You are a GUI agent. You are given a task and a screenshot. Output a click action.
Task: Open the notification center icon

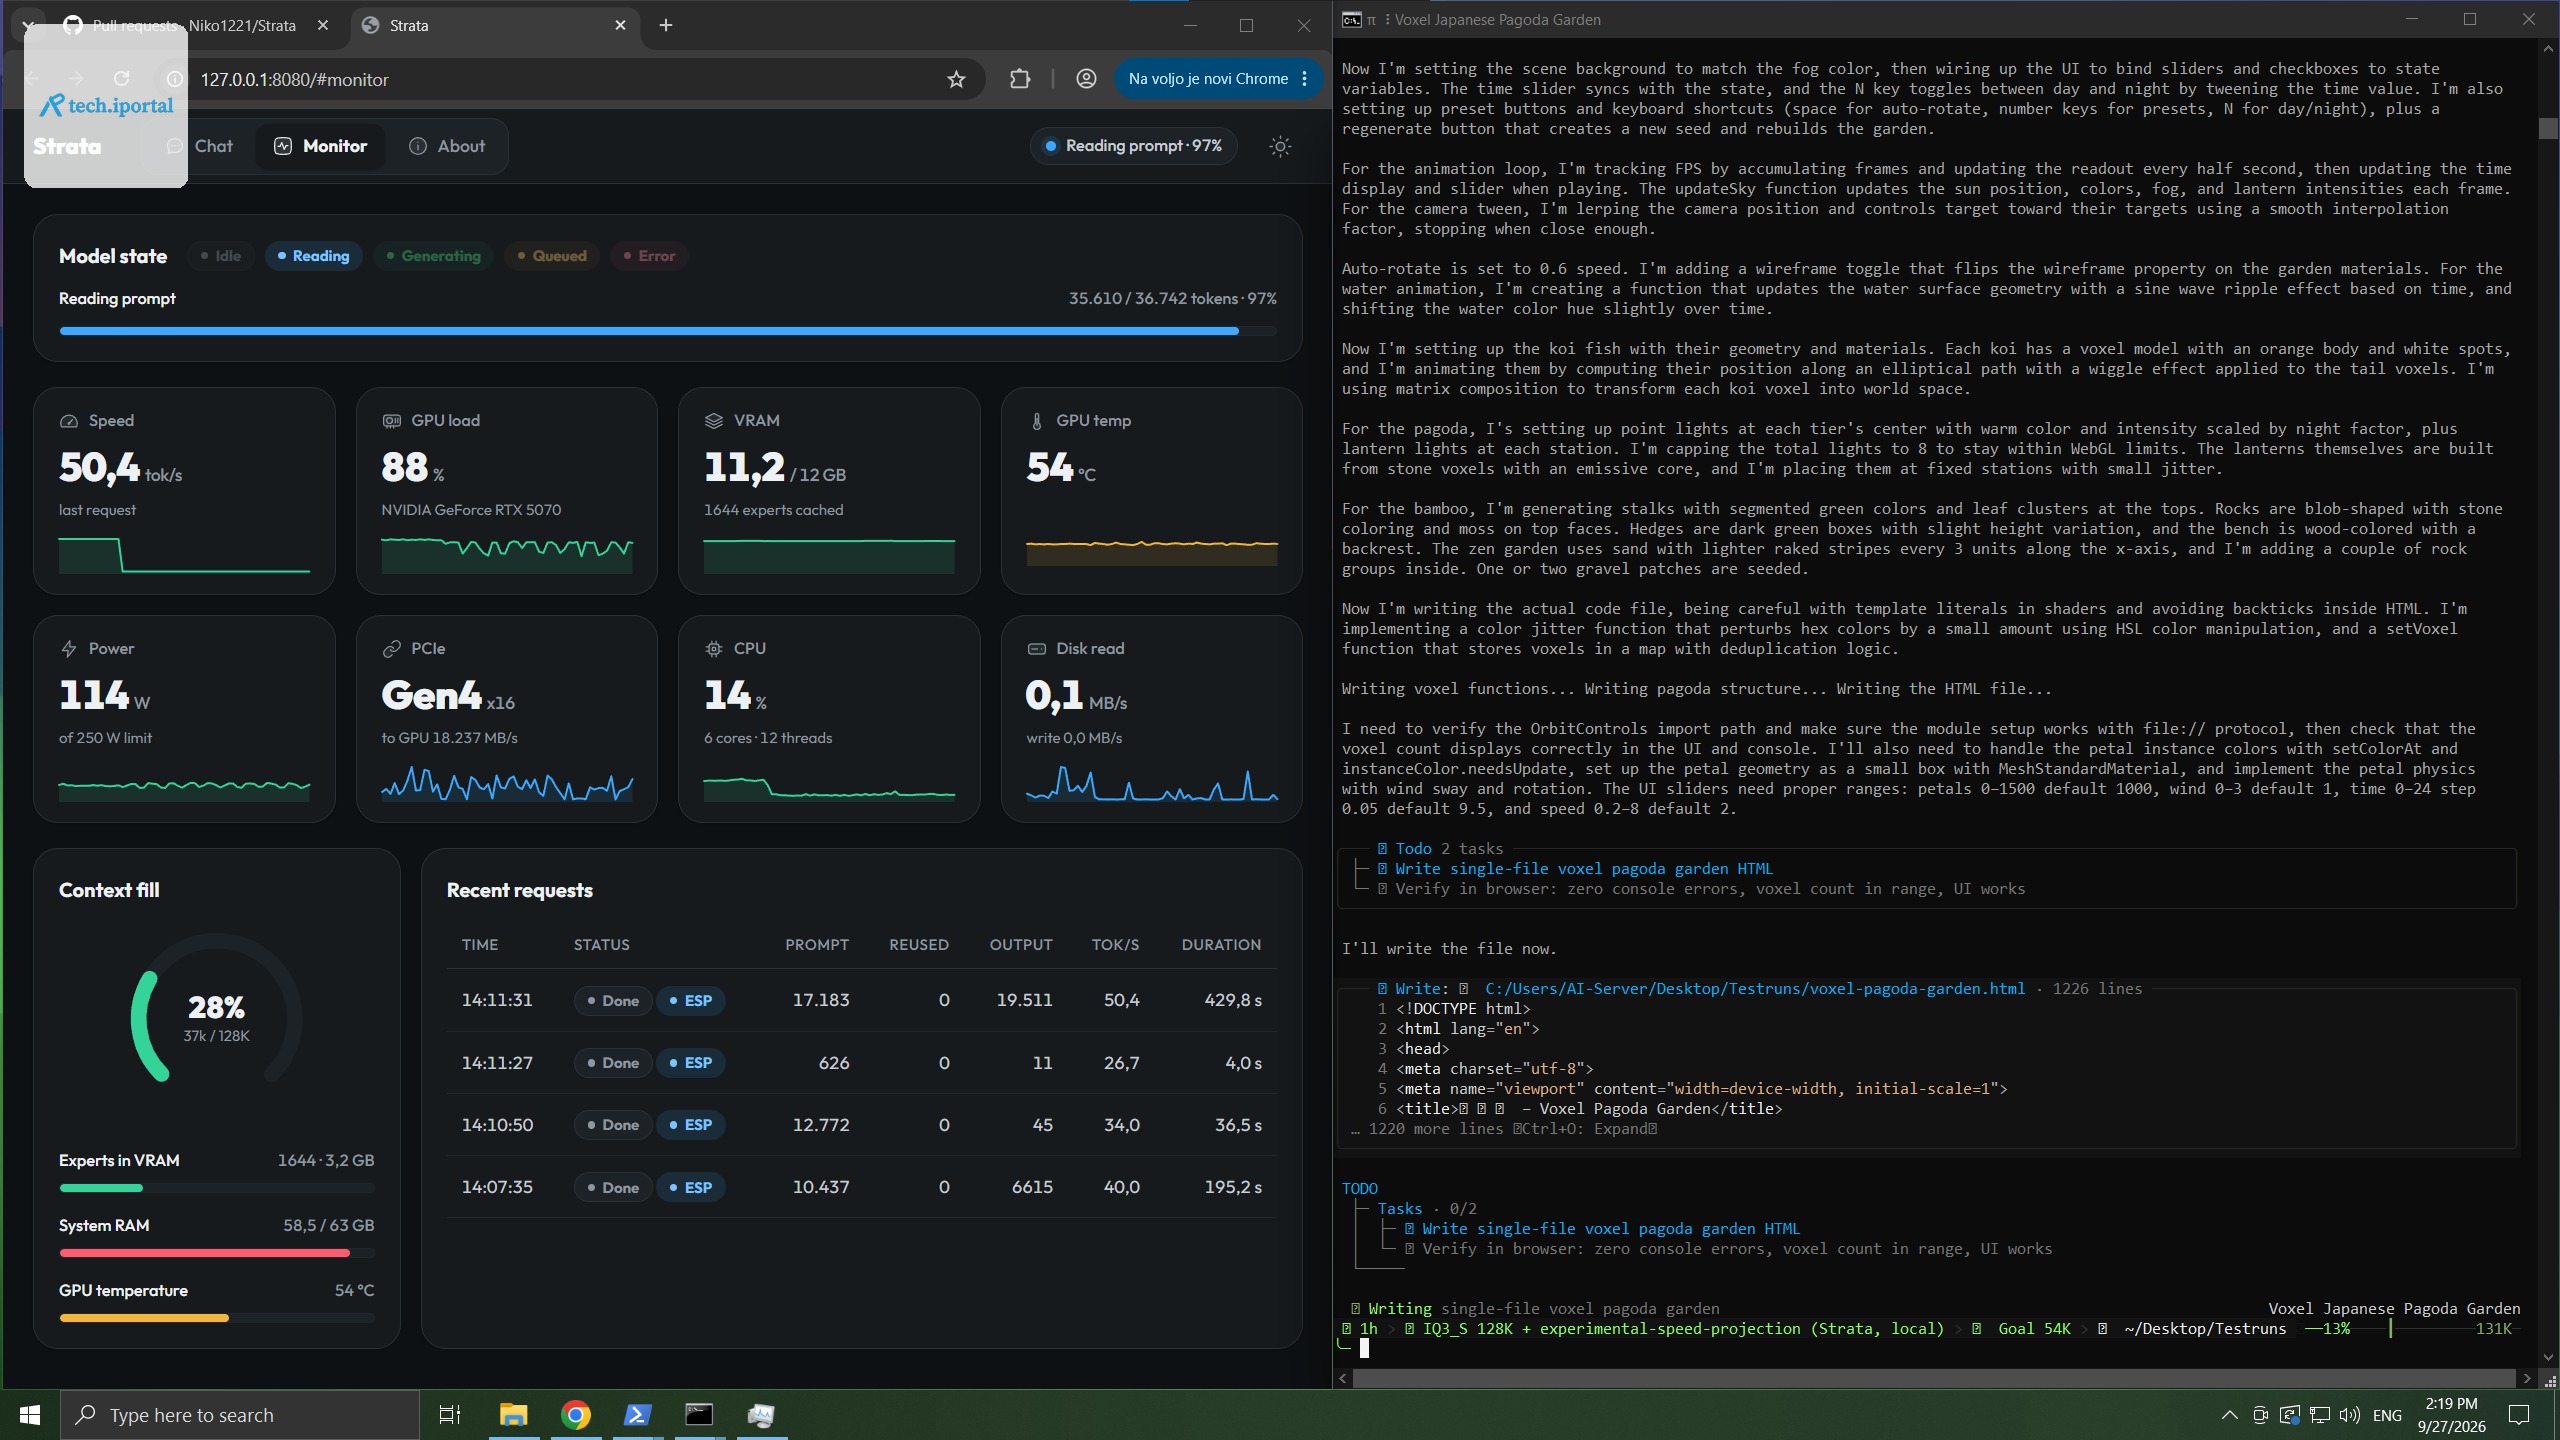click(x=2519, y=1414)
